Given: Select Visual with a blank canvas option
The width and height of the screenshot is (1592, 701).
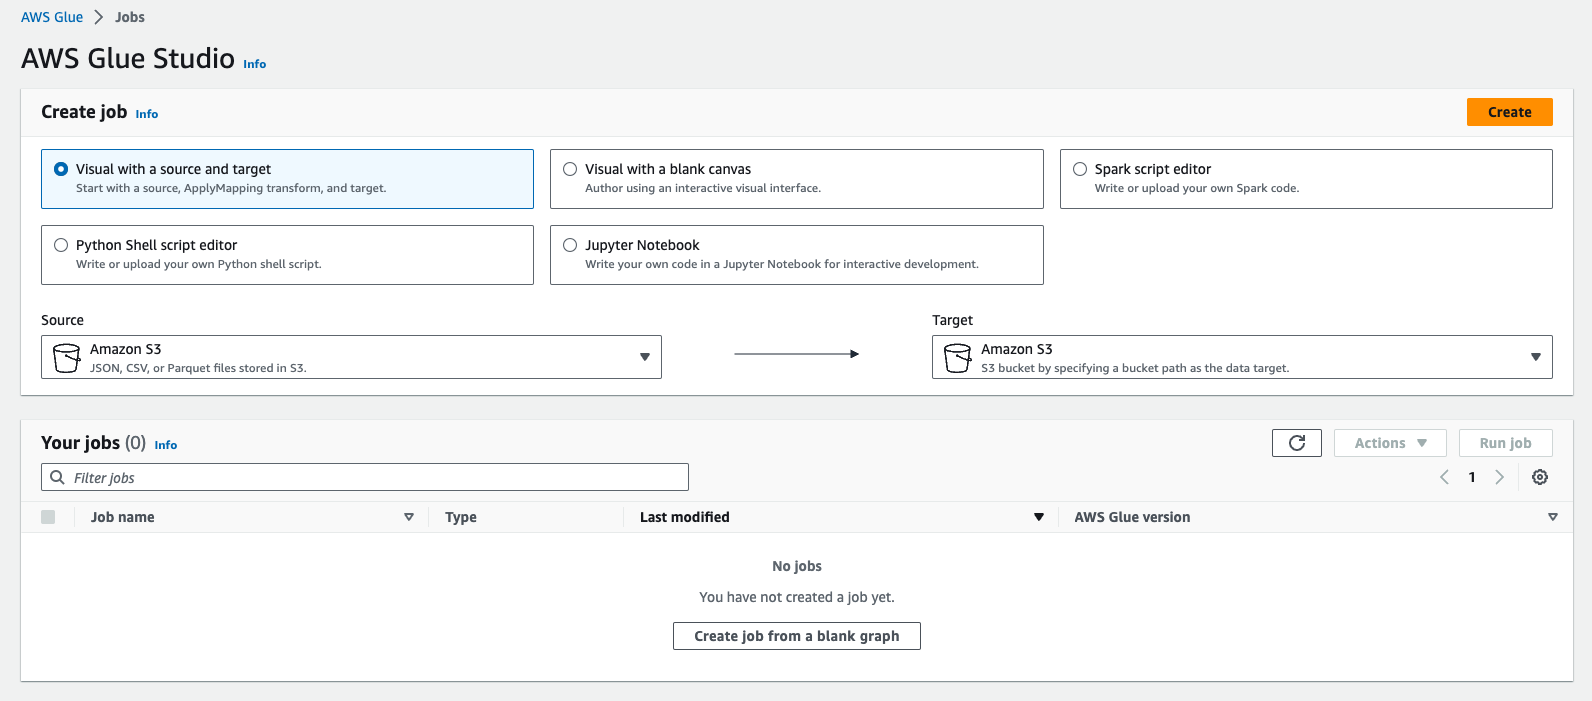Looking at the screenshot, I should (796, 179).
